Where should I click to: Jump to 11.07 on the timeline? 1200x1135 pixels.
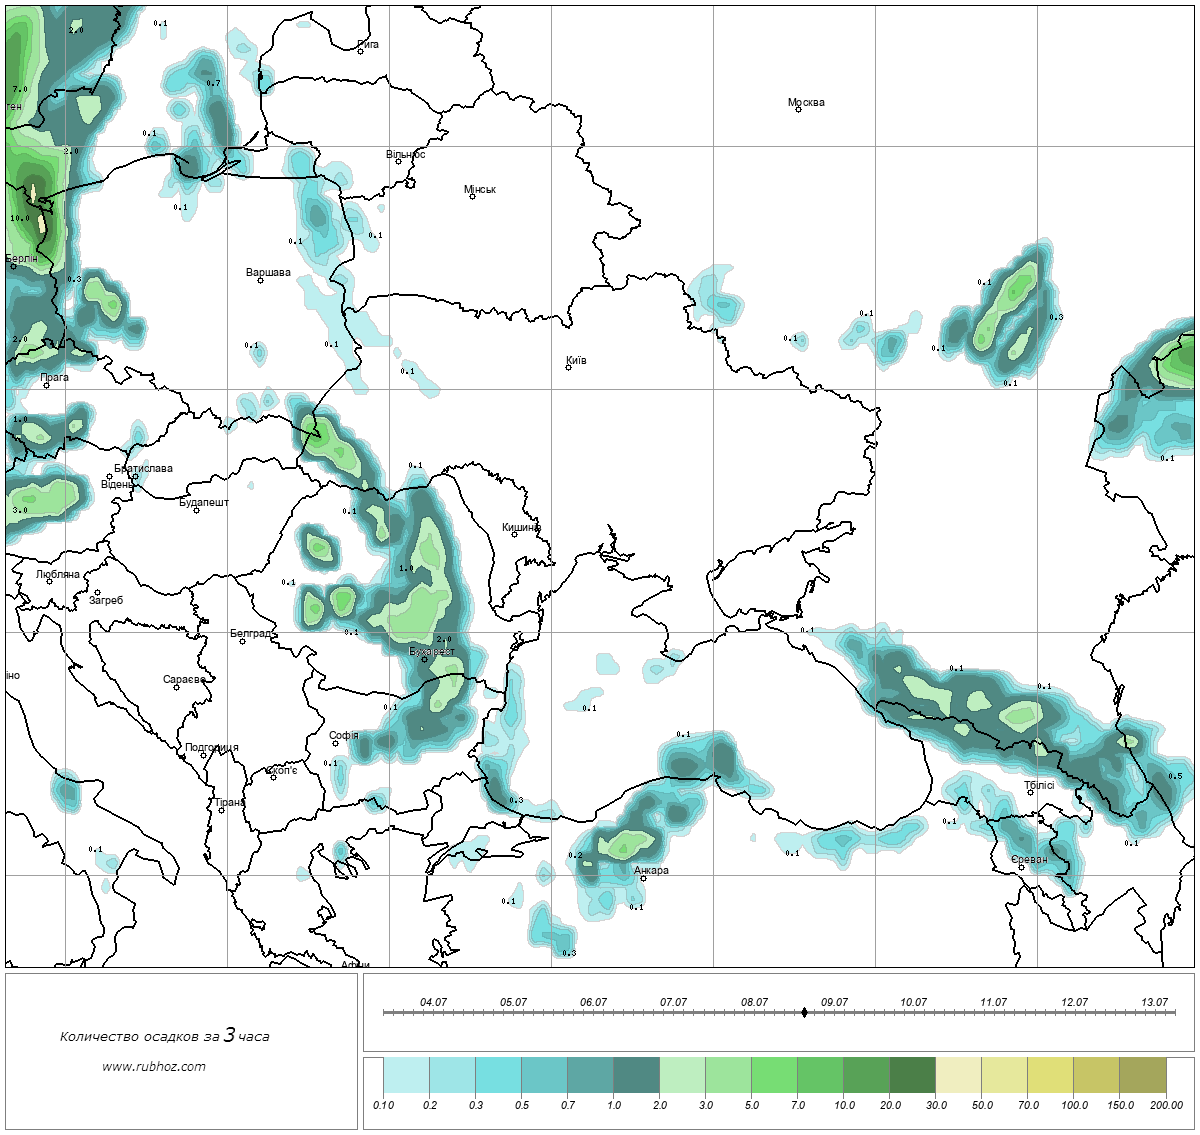993,1002
